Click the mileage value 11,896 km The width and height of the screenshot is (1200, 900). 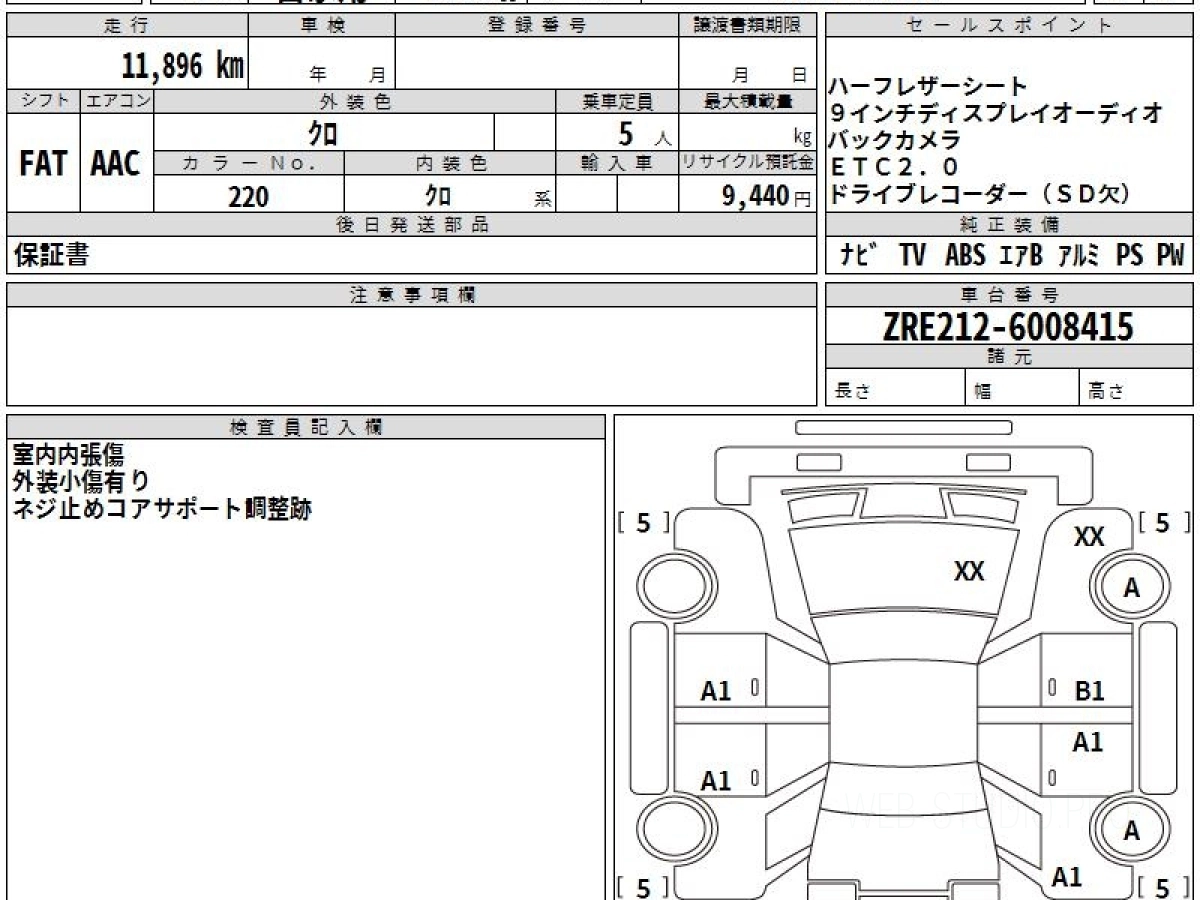tap(182, 66)
